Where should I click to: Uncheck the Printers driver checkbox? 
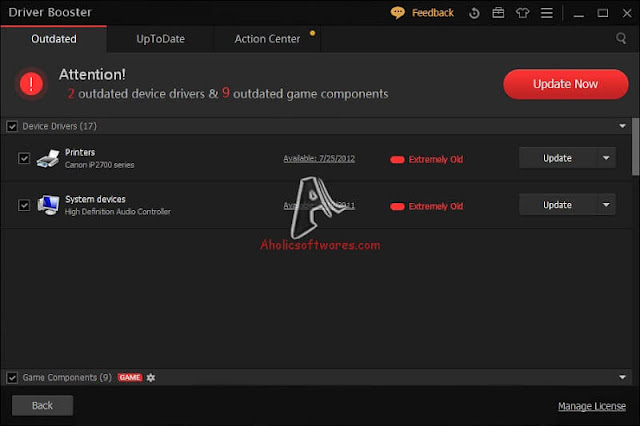click(24, 158)
